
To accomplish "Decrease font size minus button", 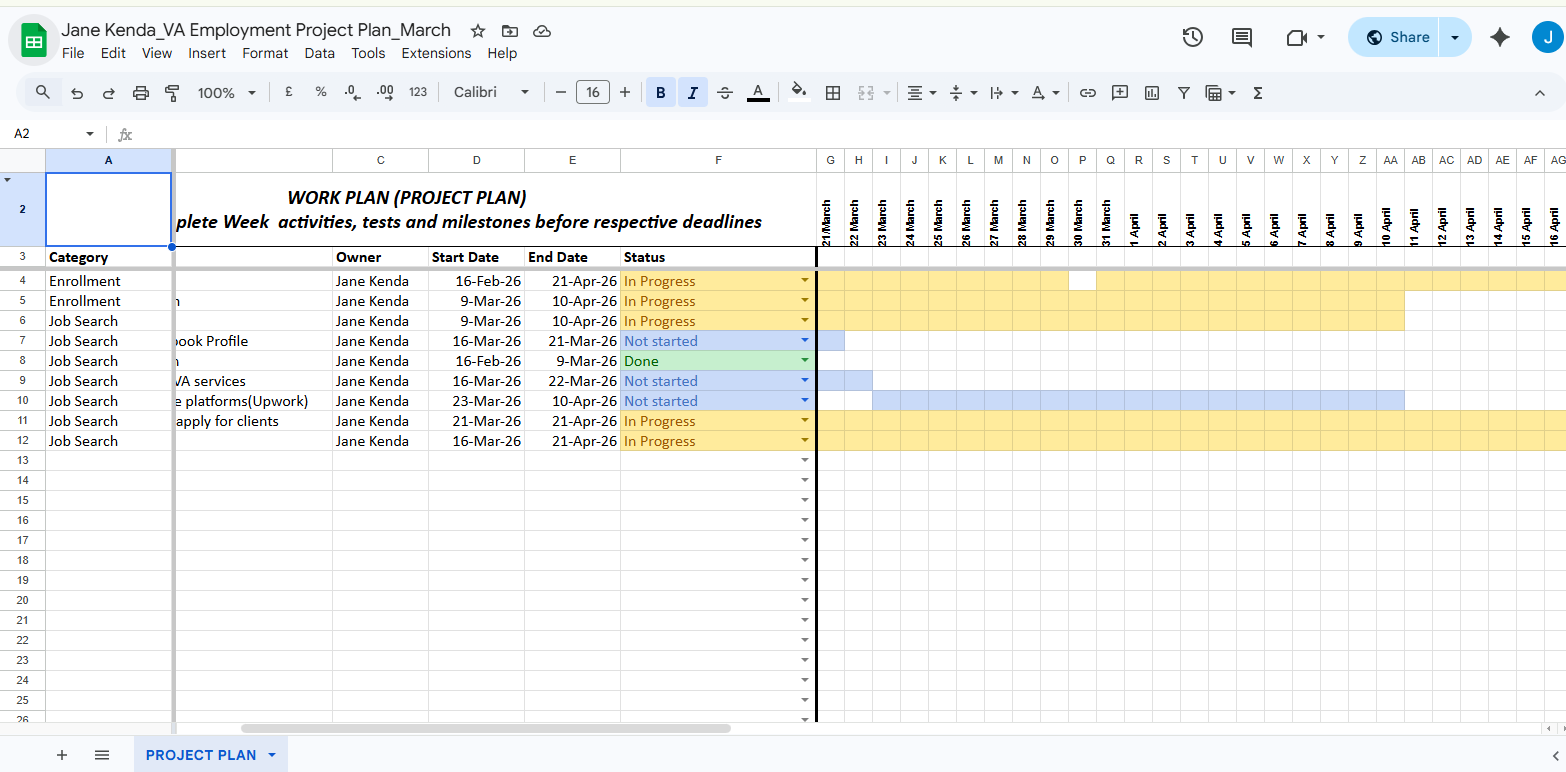I will click(x=561, y=93).
